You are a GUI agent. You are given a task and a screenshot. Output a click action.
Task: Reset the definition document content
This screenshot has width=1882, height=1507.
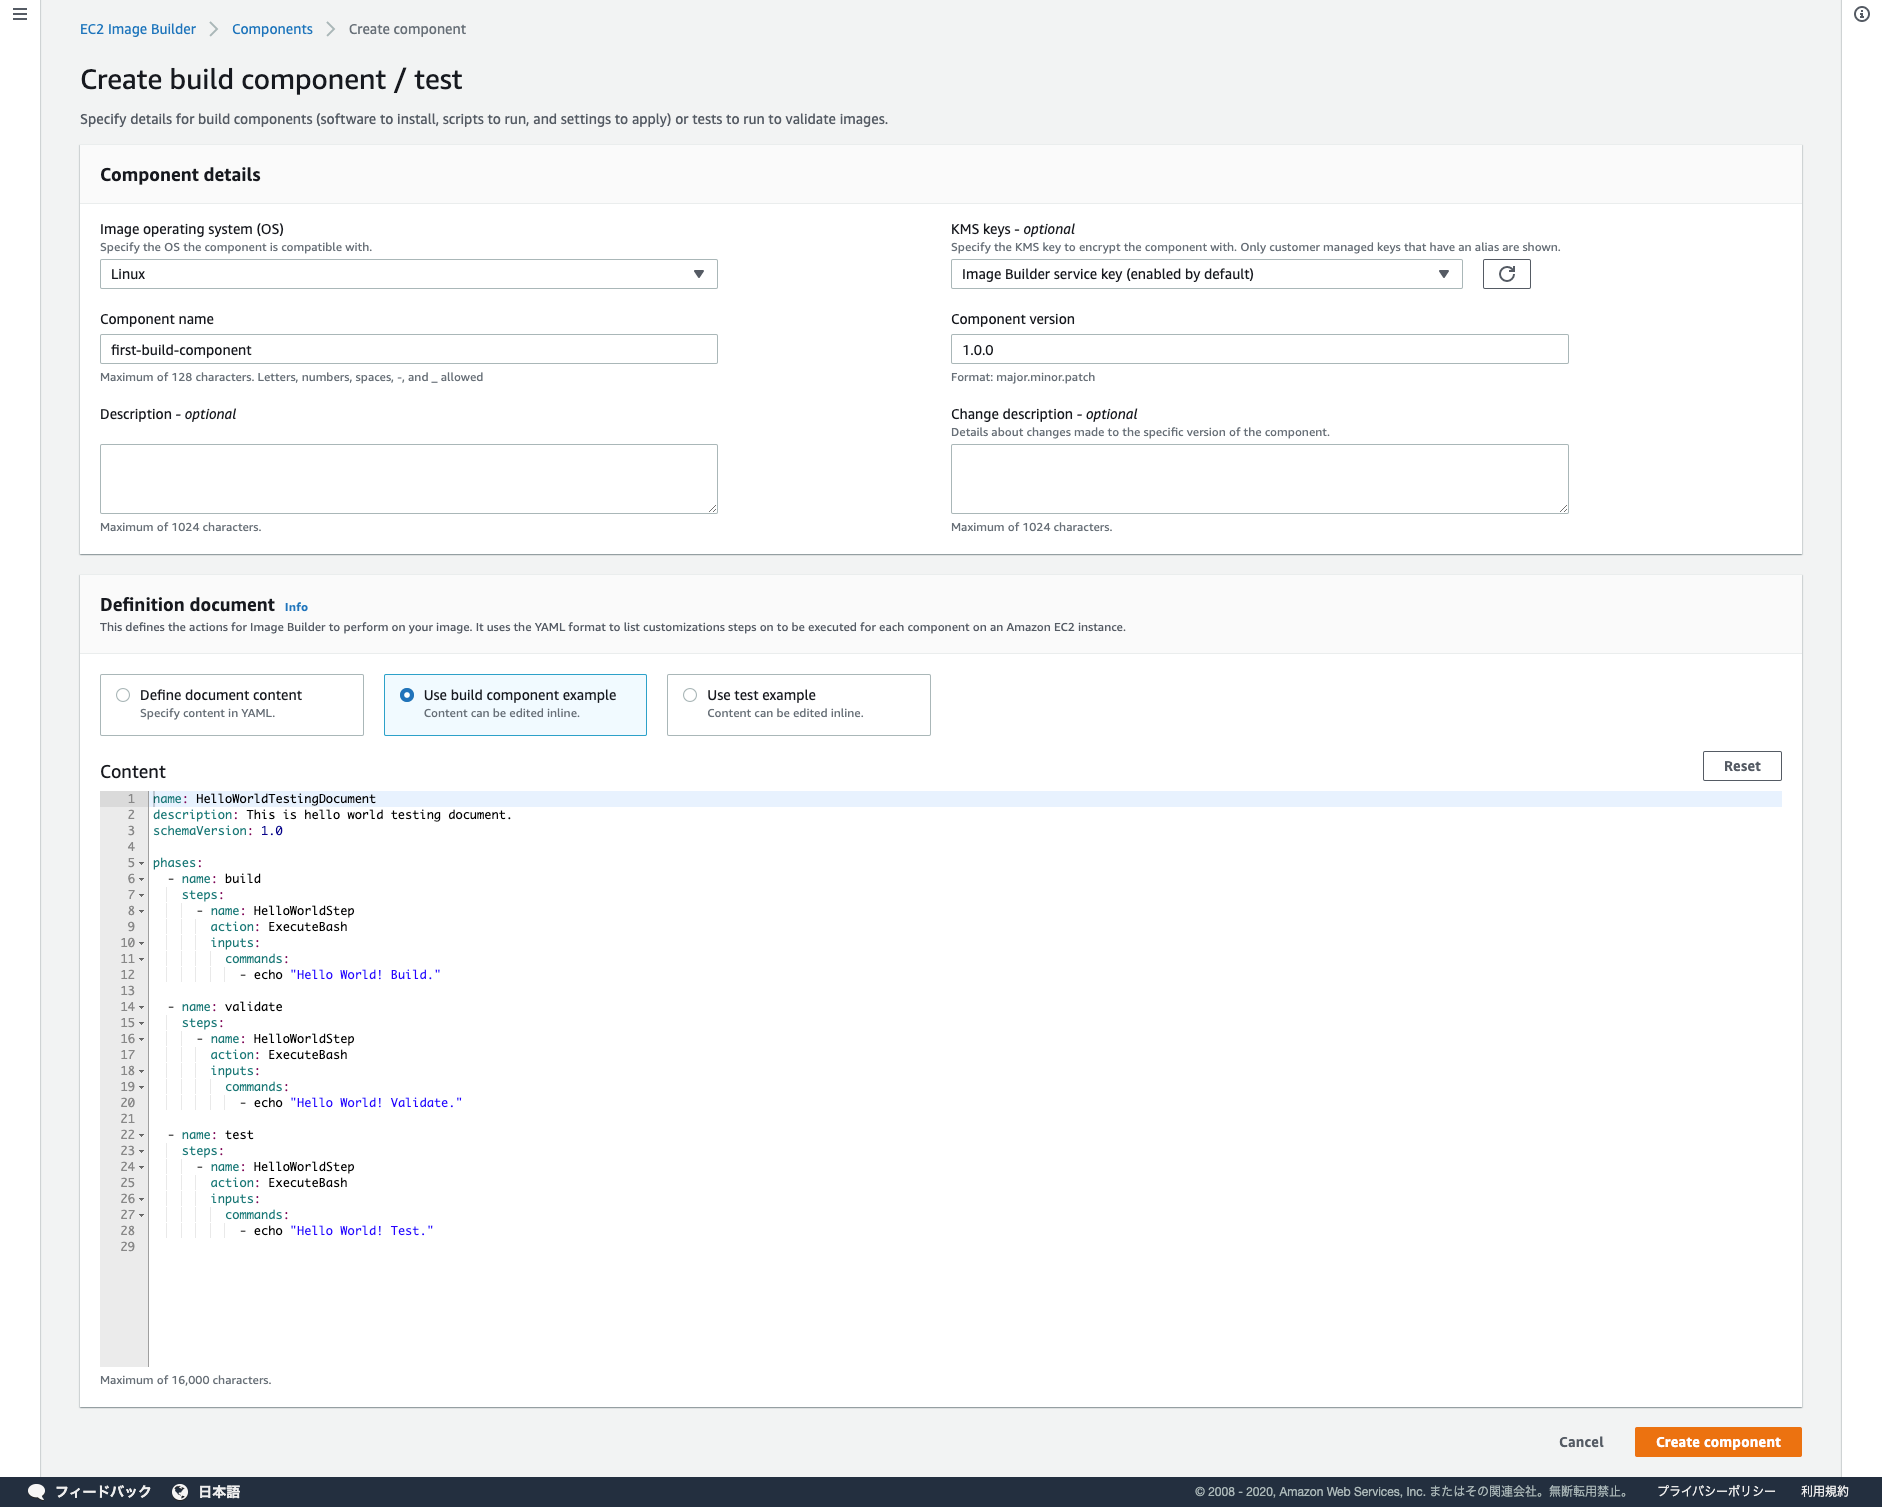point(1742,765)
